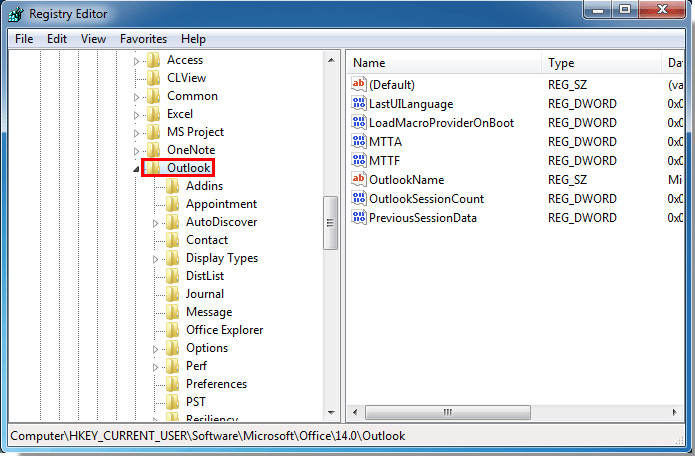The image size is (695, 456).
Task: Select the LoadMacroProviderOnBoot value name
Action: click(x=441, y=123)
